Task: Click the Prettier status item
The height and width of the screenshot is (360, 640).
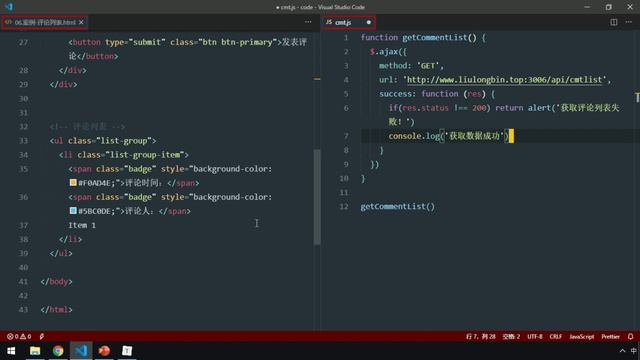Action: point(610,336)
